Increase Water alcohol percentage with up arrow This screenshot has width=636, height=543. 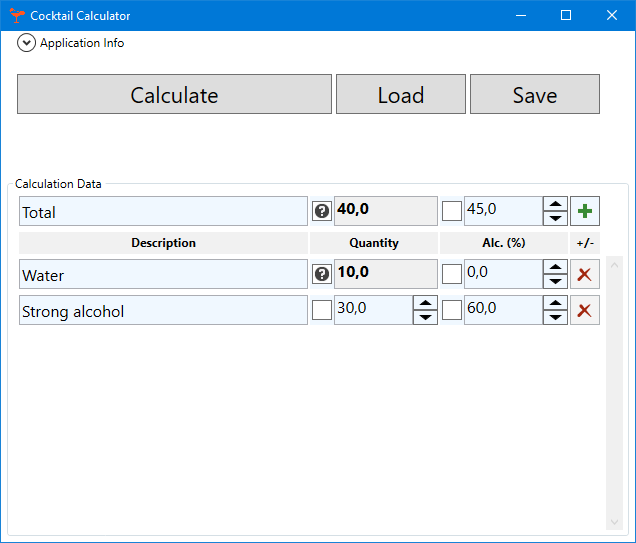pyautogui.click(x=555, y=268)
